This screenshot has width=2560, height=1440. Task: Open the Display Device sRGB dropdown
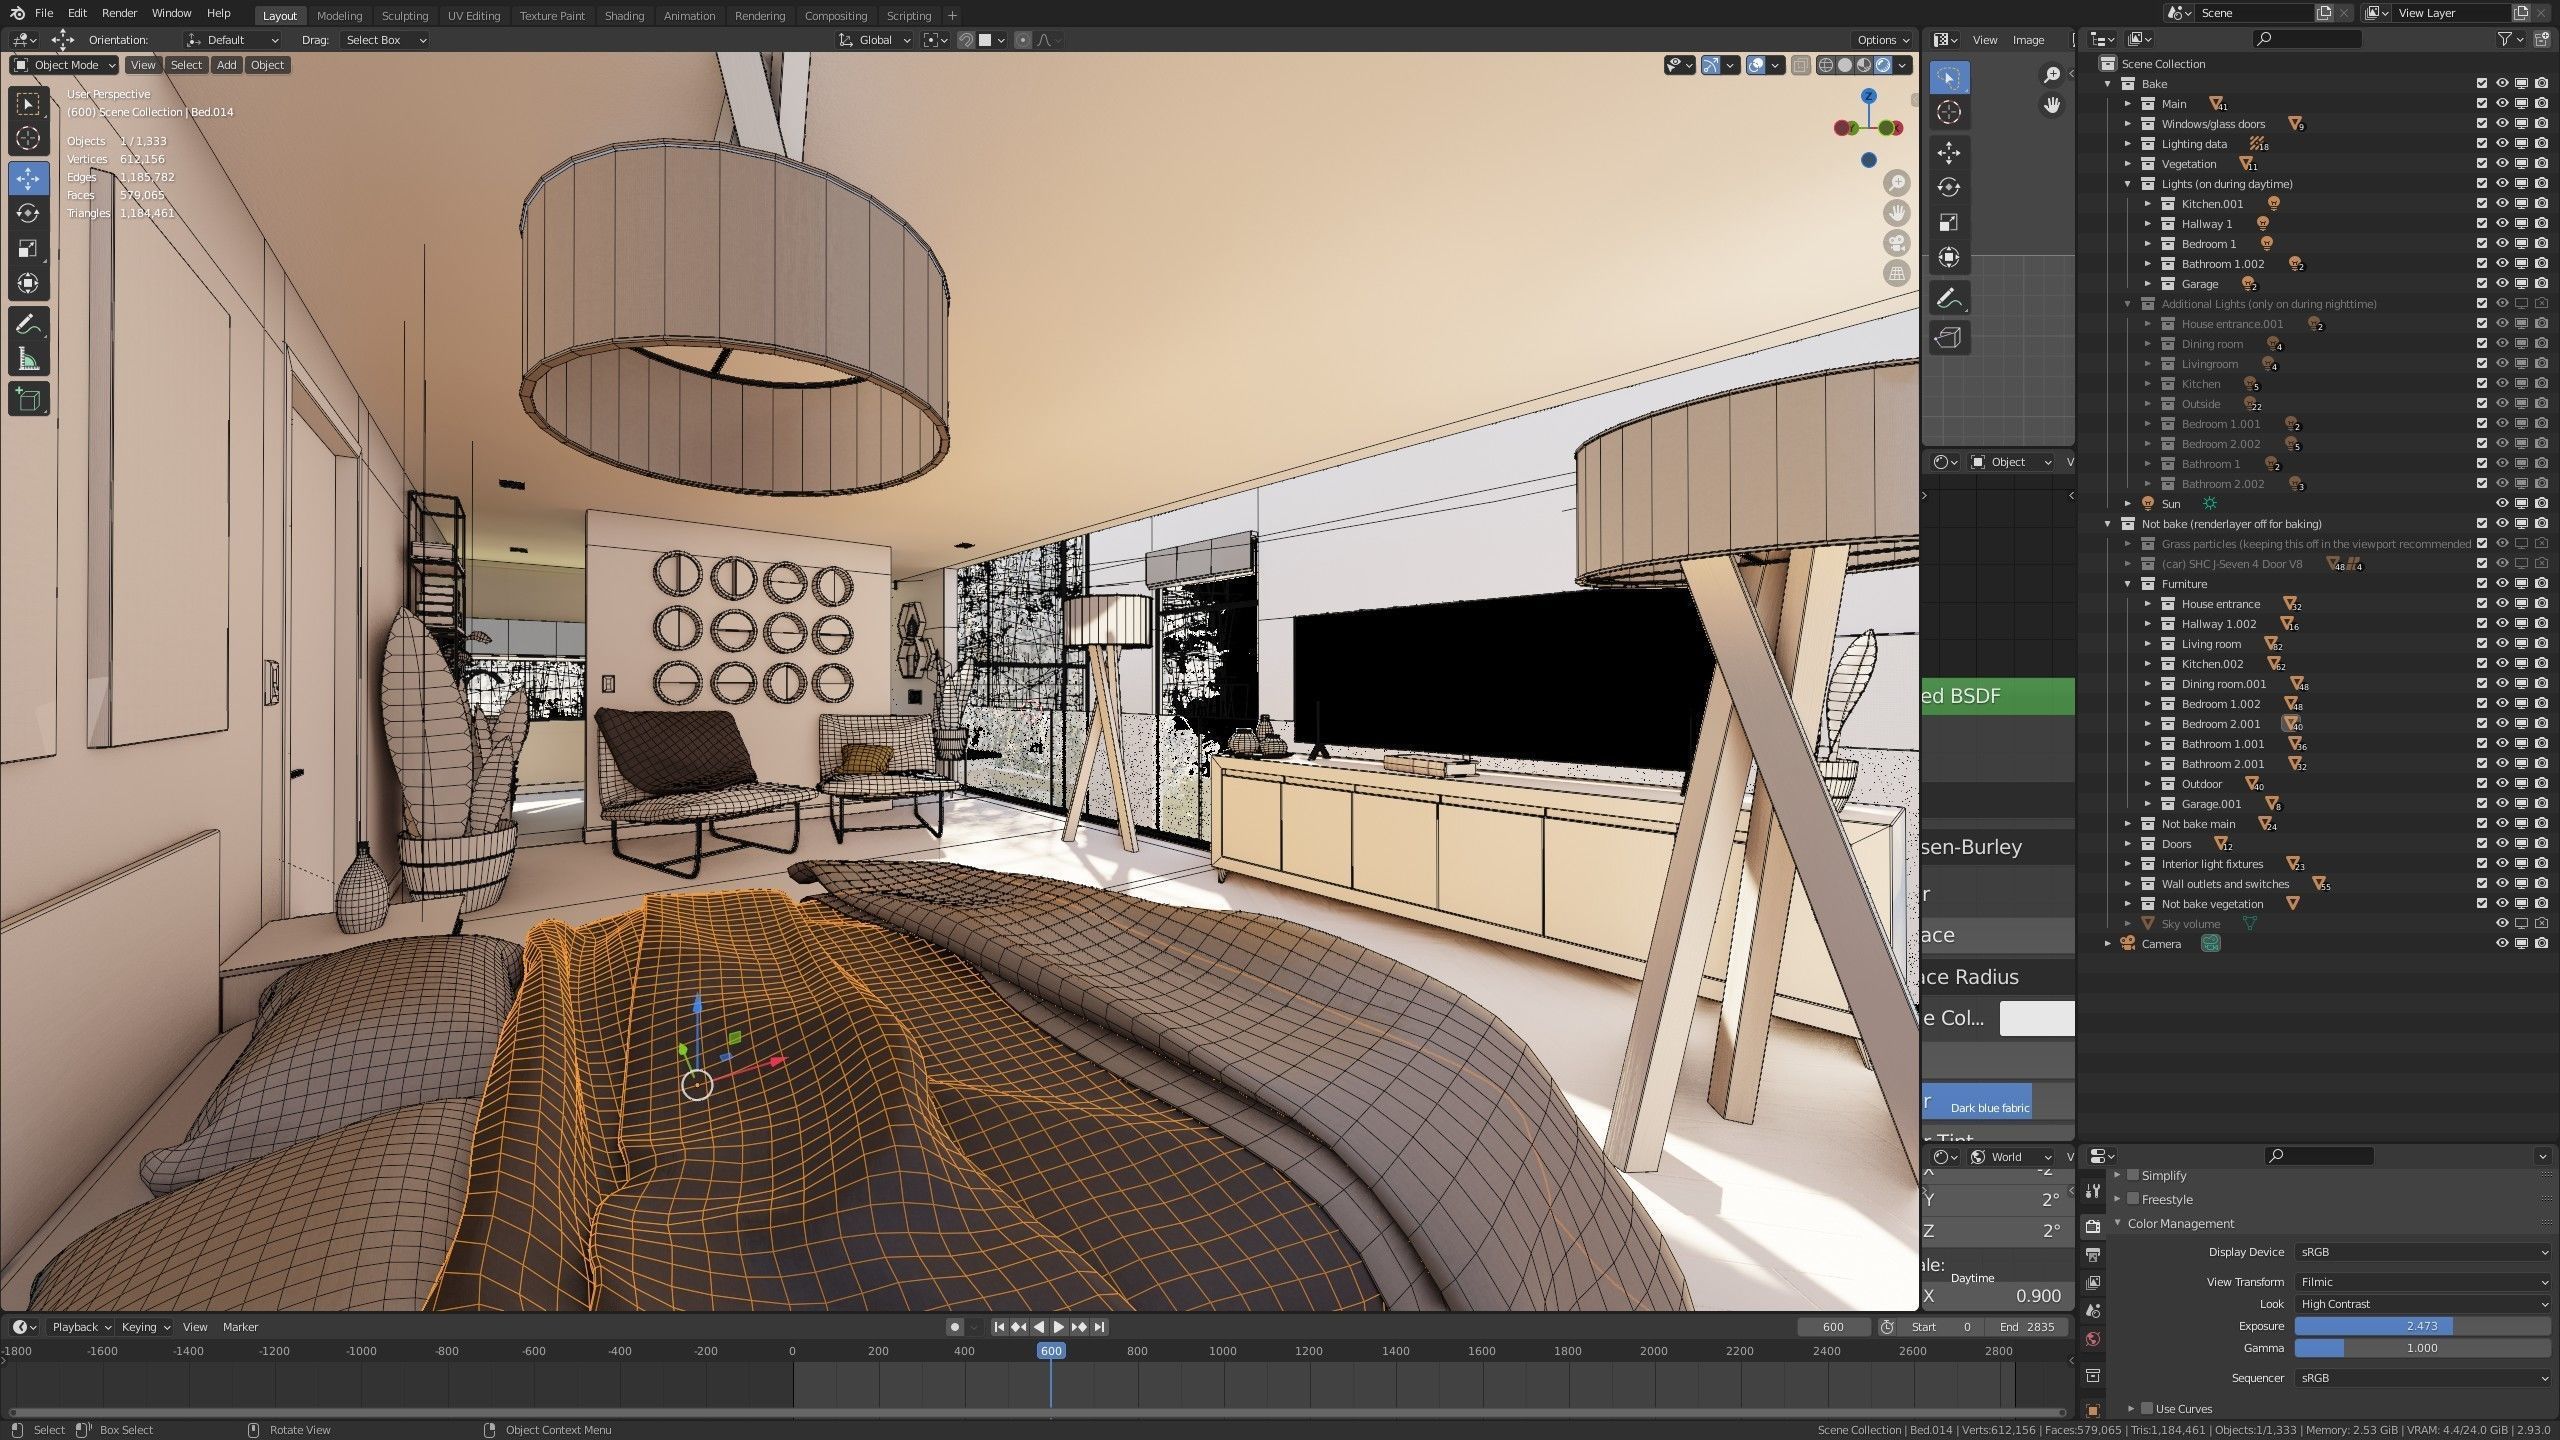pos(2423,1252)
